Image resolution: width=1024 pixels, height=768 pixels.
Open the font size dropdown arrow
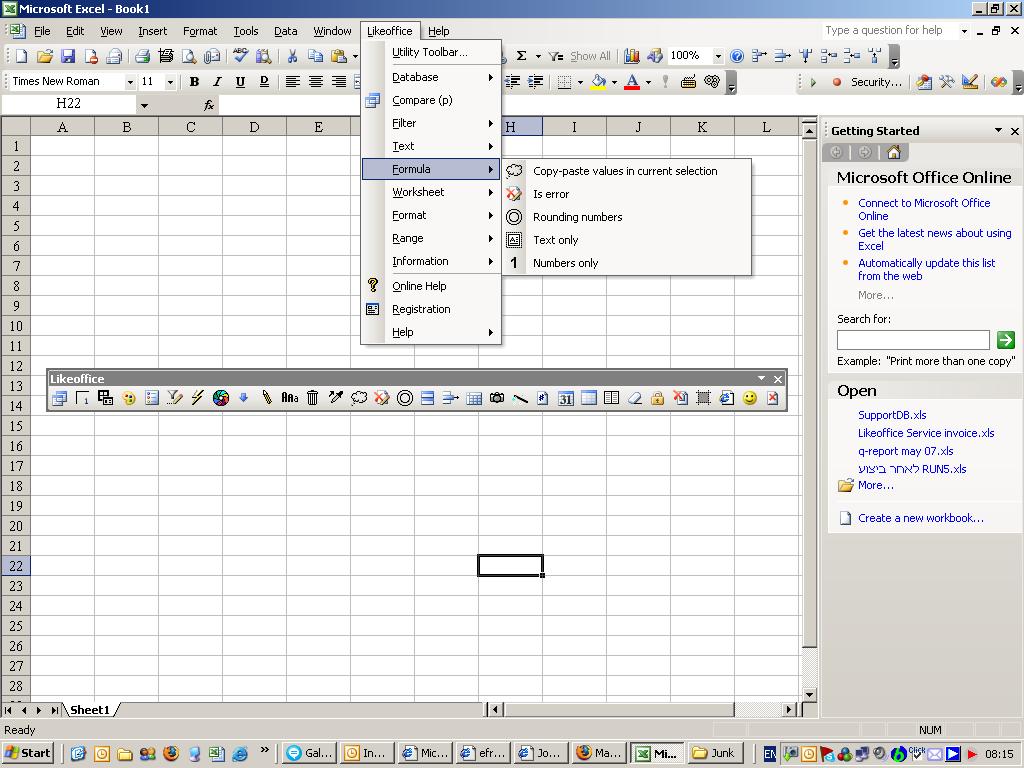170,82
